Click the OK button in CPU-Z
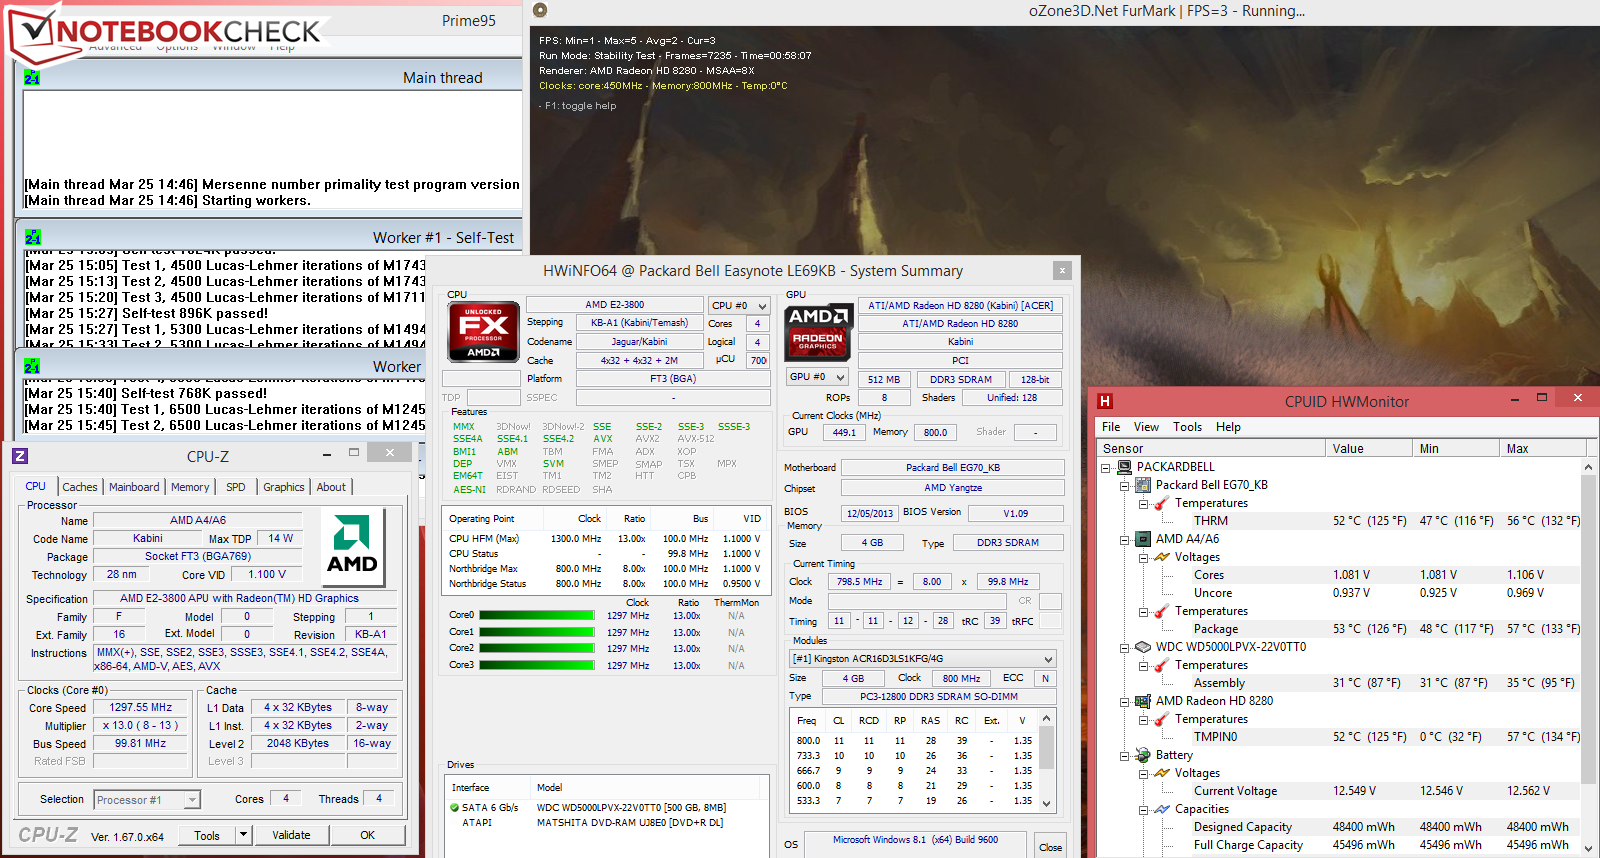 [368, 835]
